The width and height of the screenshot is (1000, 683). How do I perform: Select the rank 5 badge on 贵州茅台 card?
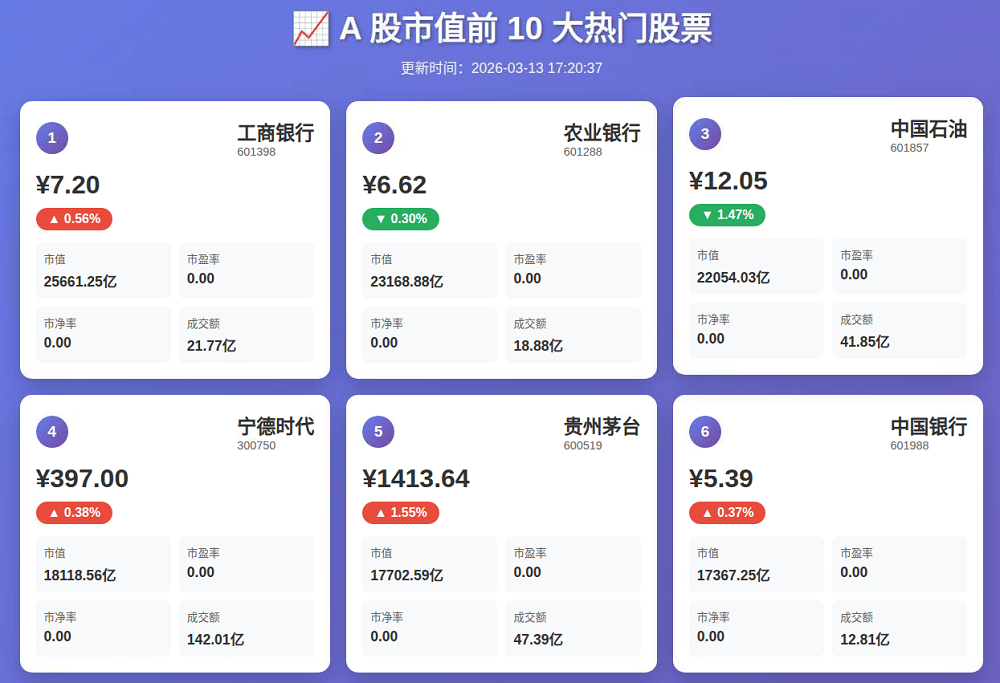pyautogui.click(x=378, y=431)
